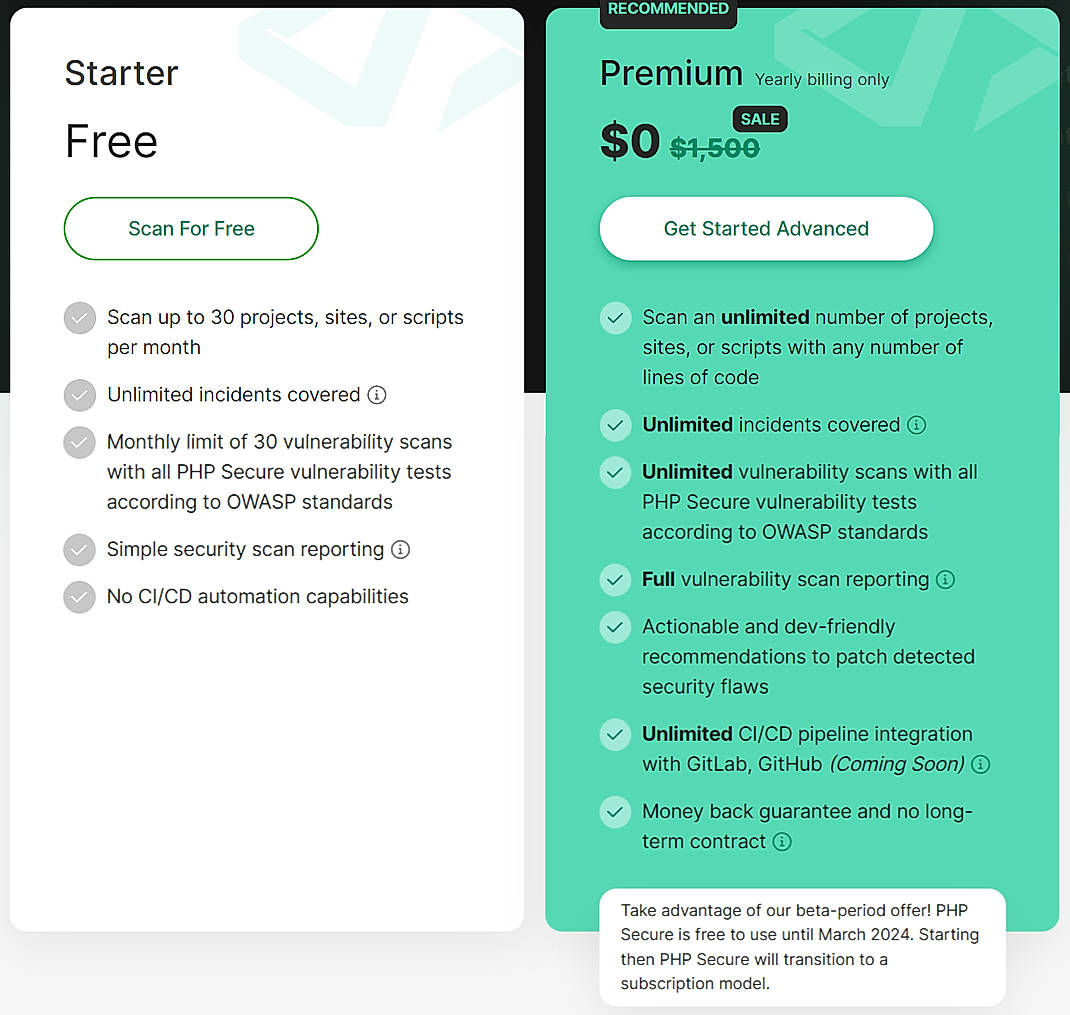Click the info icon beside Premium's Unlimited incidents covered
This screenshot has height=1015, width=1070.
918,425
